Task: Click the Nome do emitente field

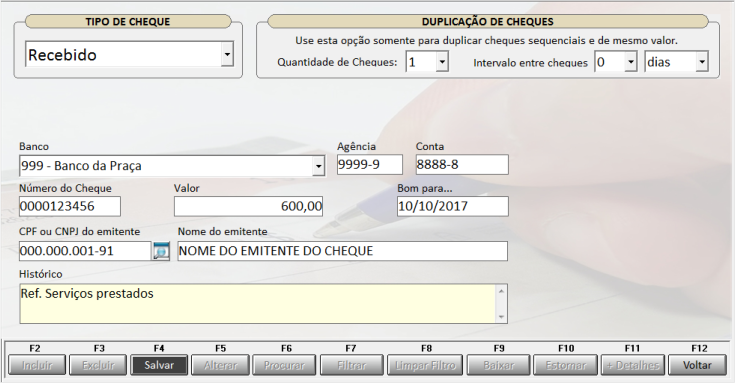Action: pos(342,251)
